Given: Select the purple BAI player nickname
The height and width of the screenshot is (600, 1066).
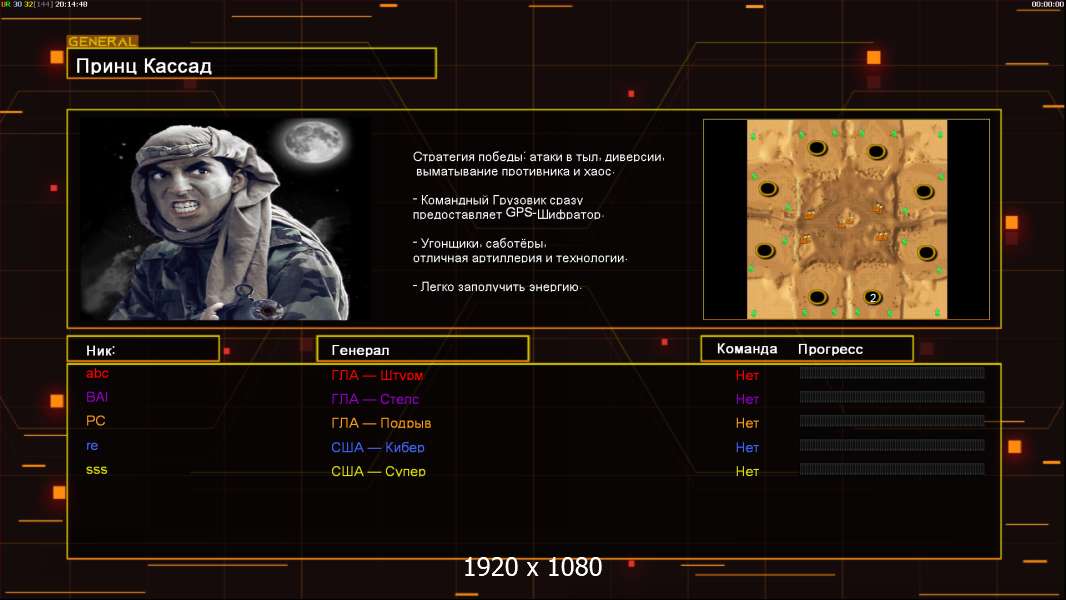Looking at the screenshot, I should [97, 398].
